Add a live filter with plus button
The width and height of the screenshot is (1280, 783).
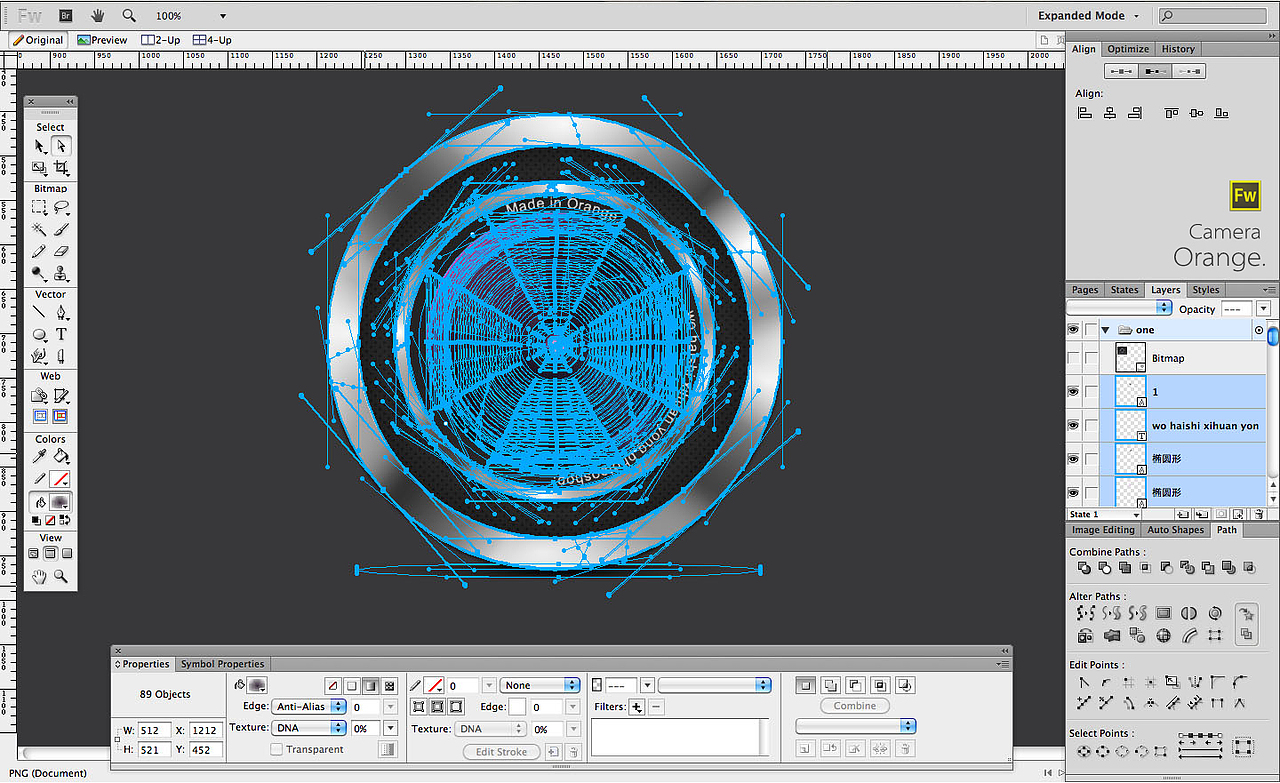coord(636,707)
